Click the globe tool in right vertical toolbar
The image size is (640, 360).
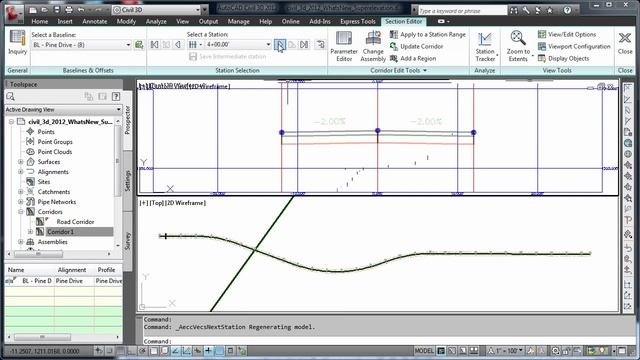point(628,143)
